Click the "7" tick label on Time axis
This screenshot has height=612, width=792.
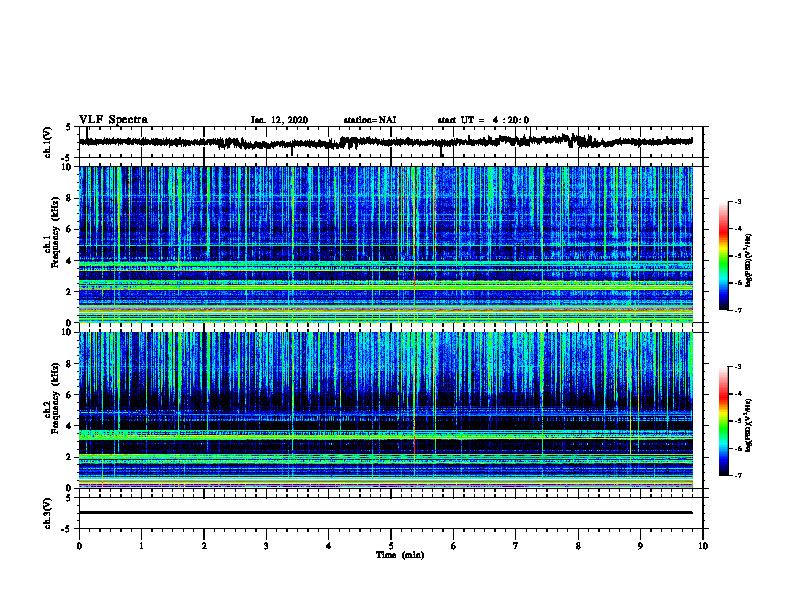pyautogui.click(x=516, y=546)
